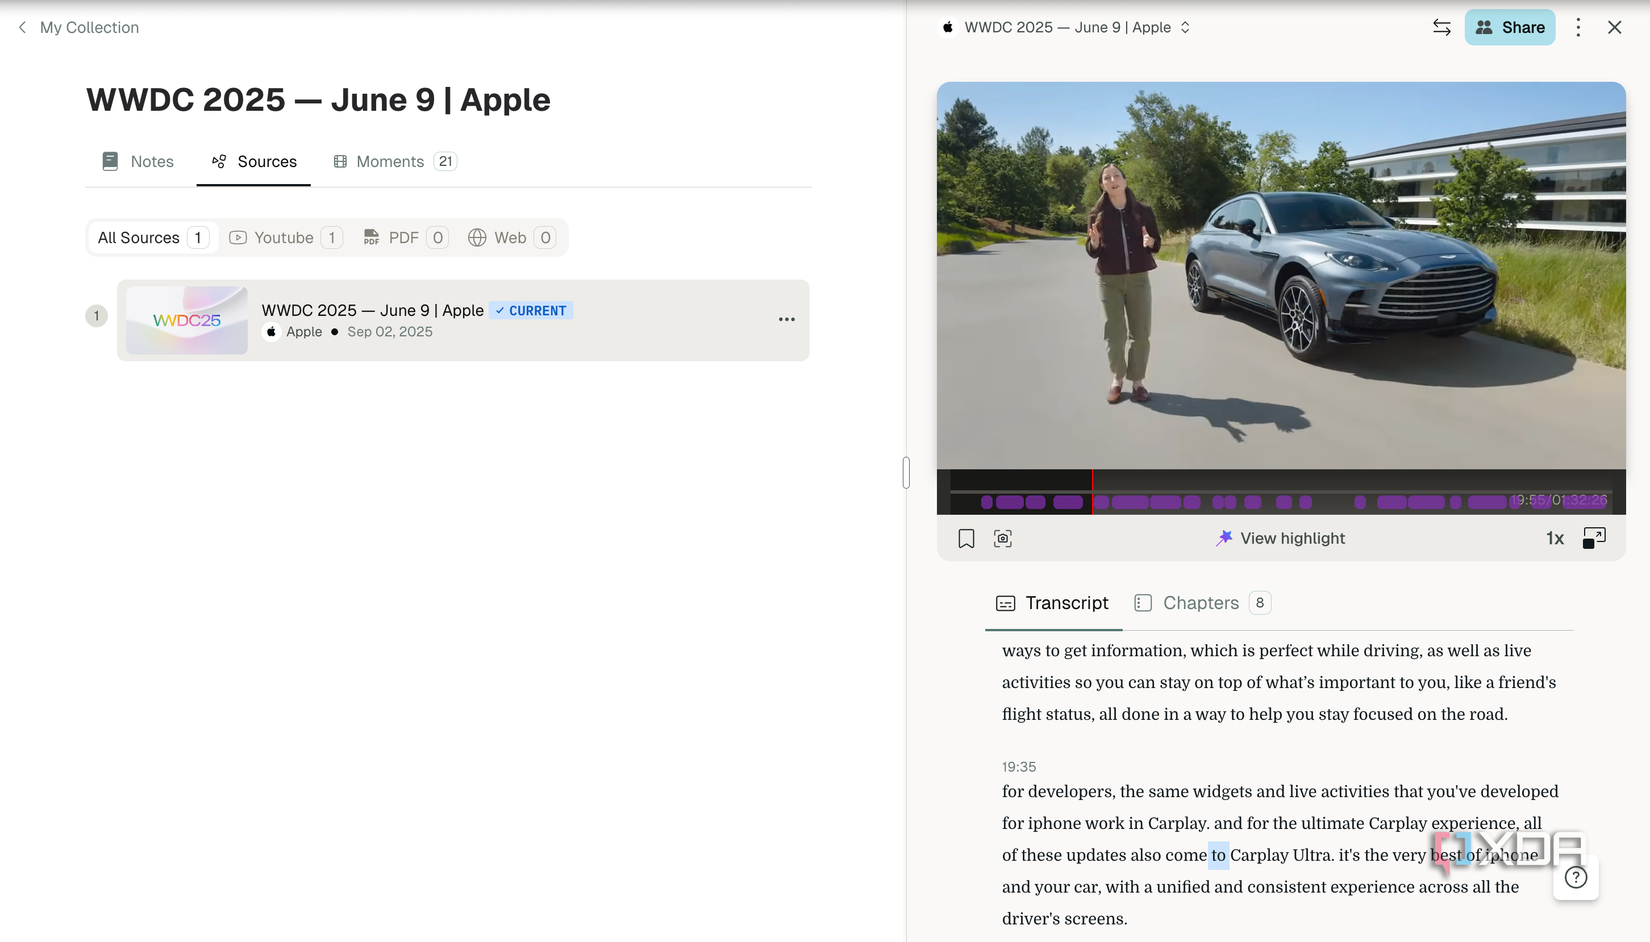Open the three-dot options menu top right
Image resolution: width=1650 pixels, height=942 pixels.
[x=1578, y=27]
